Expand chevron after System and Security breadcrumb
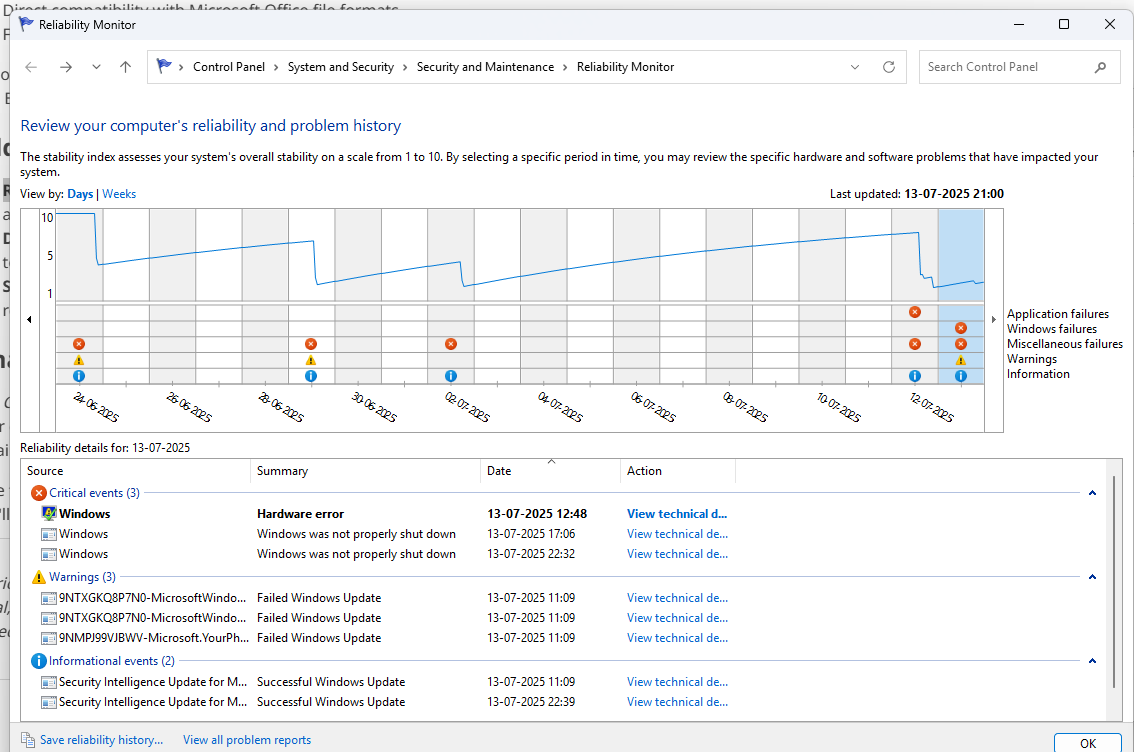Screen dimensions: 1134x752 (405, 67)
